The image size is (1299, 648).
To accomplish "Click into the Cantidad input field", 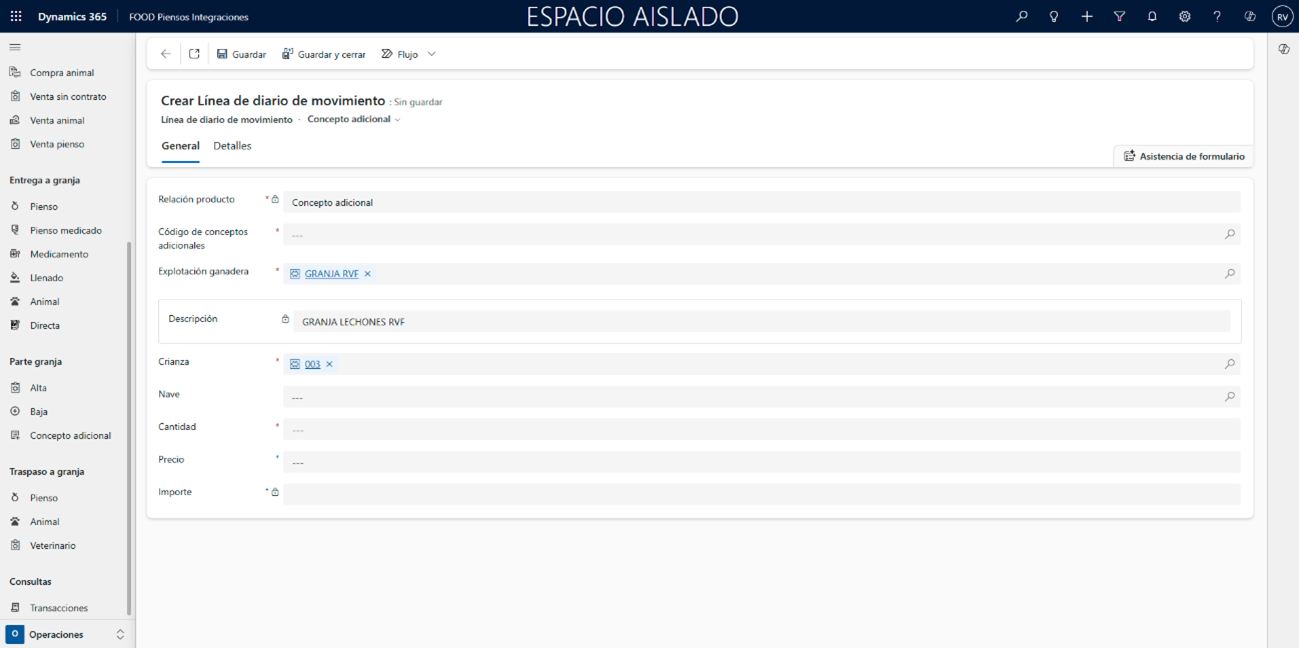I will coord(760,430).
